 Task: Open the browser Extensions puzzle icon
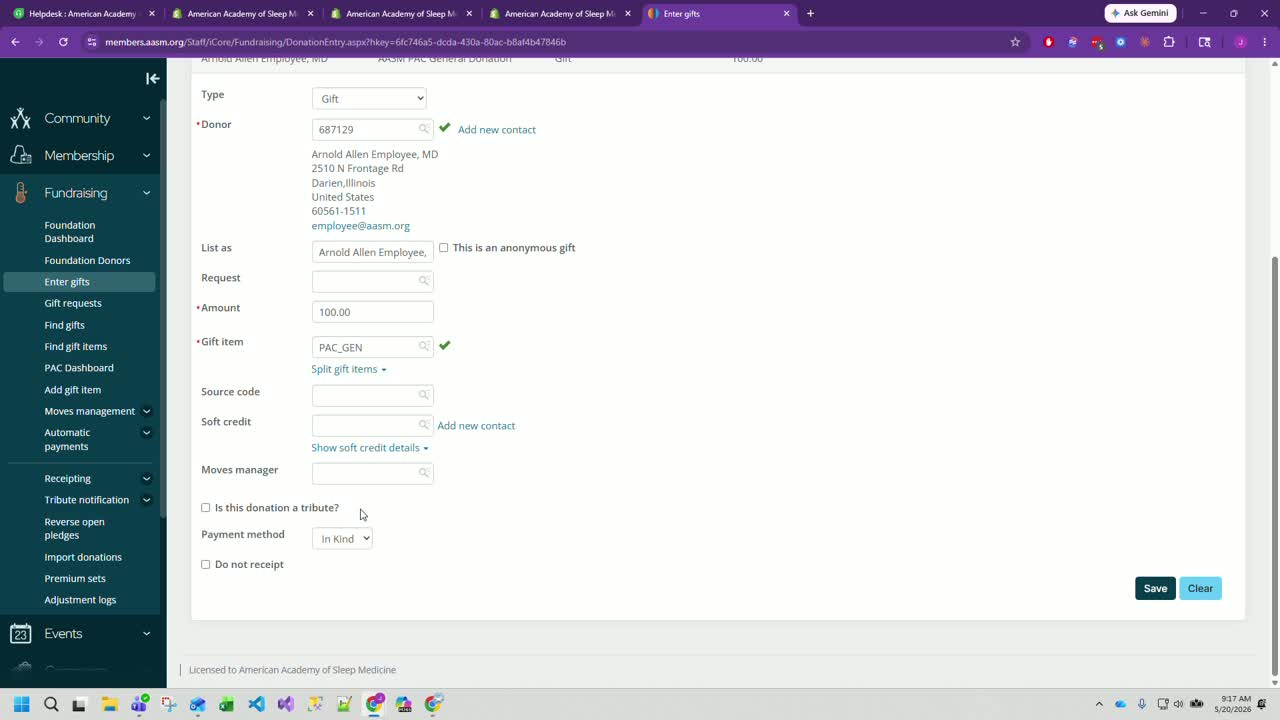click(1169, 42)
